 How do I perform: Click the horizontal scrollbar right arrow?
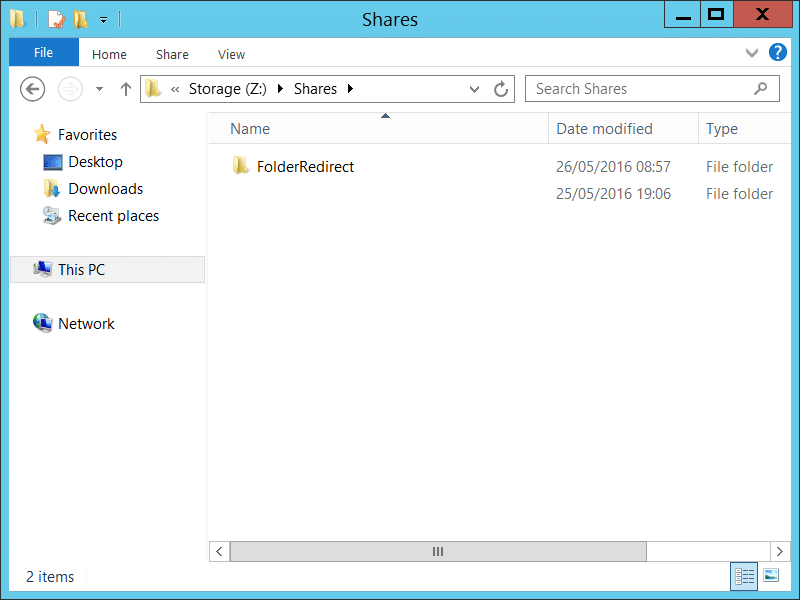[779, 551]
